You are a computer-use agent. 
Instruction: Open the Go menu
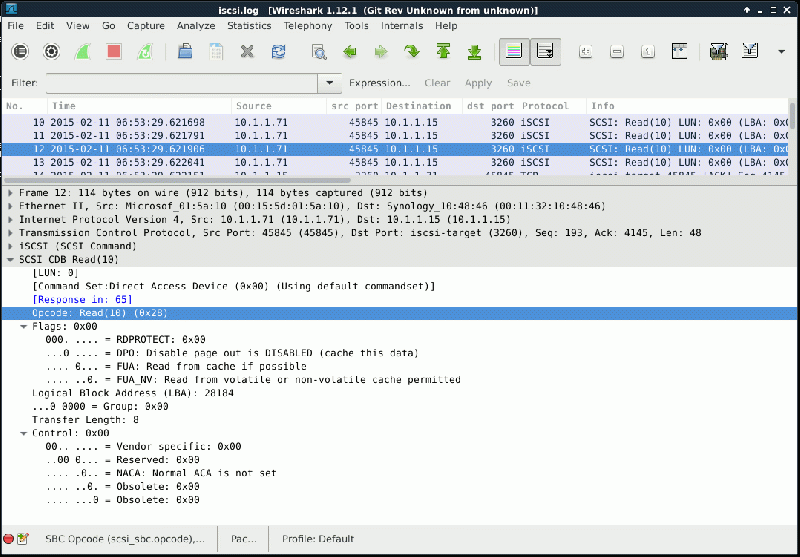pos(109,26)
